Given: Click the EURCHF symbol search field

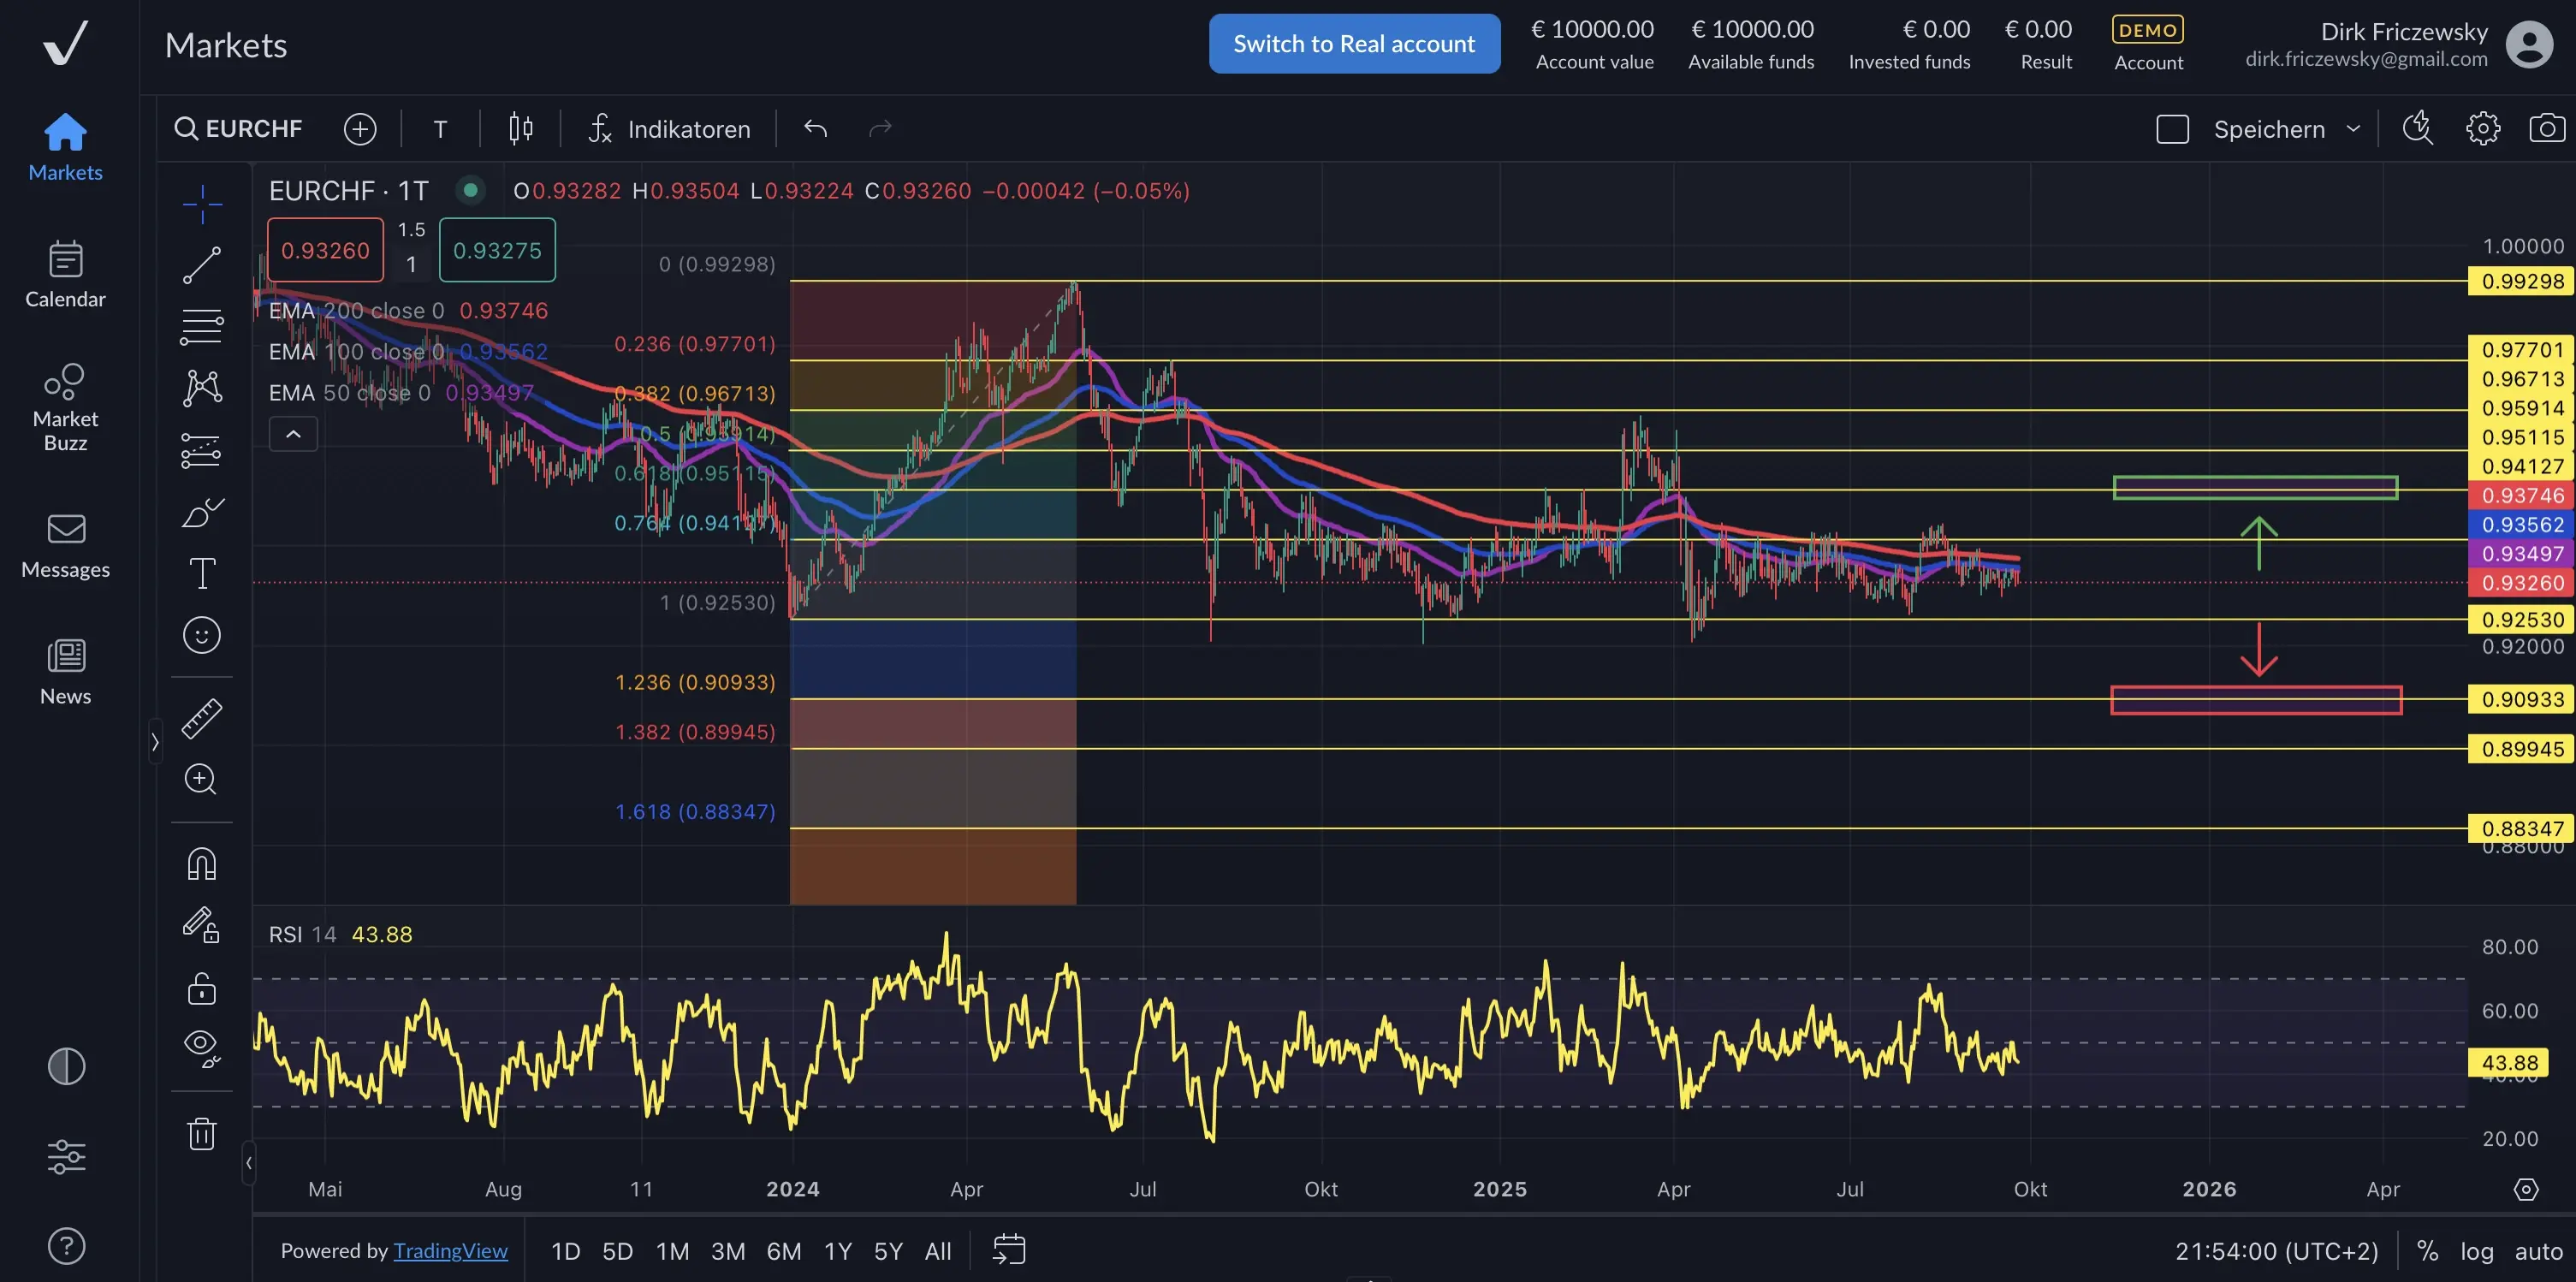Looking at the screenshot, I should coord(240,129).
